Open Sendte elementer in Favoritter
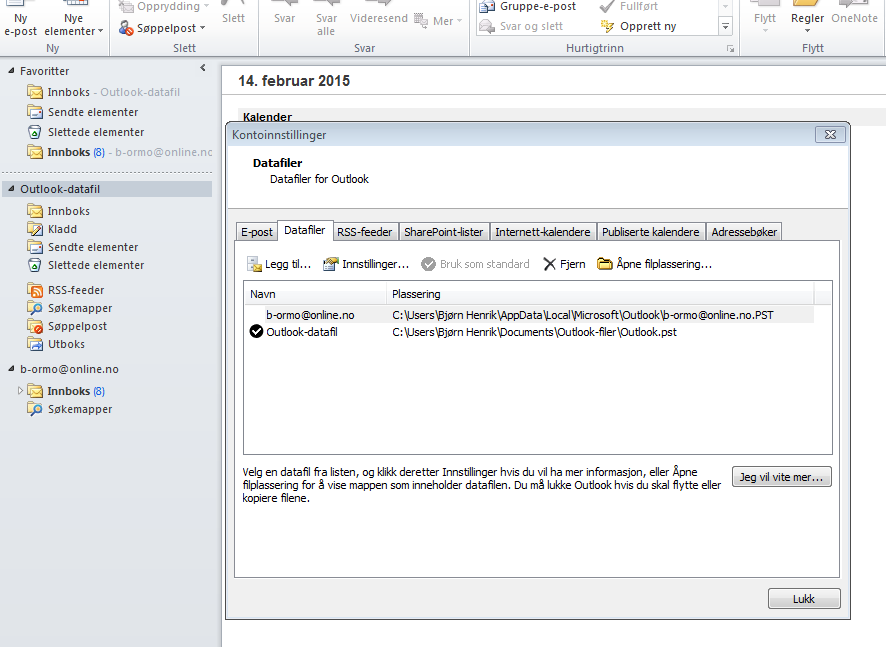 pyautogui.click(x=82, y=112)
